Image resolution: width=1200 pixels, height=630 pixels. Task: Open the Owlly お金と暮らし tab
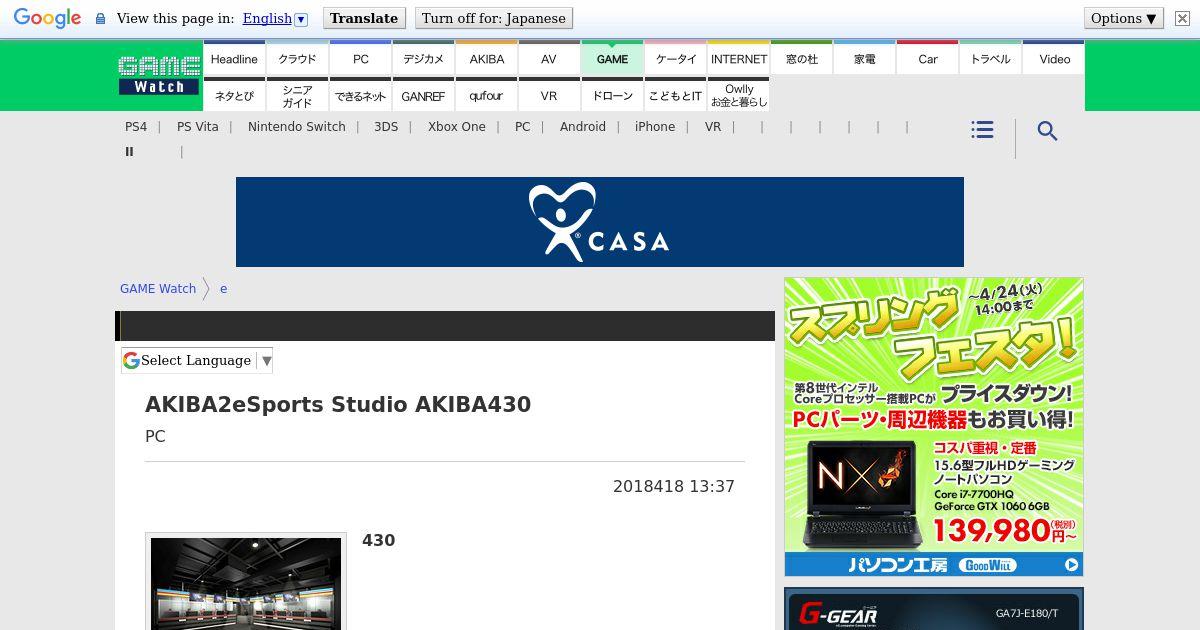738,96
